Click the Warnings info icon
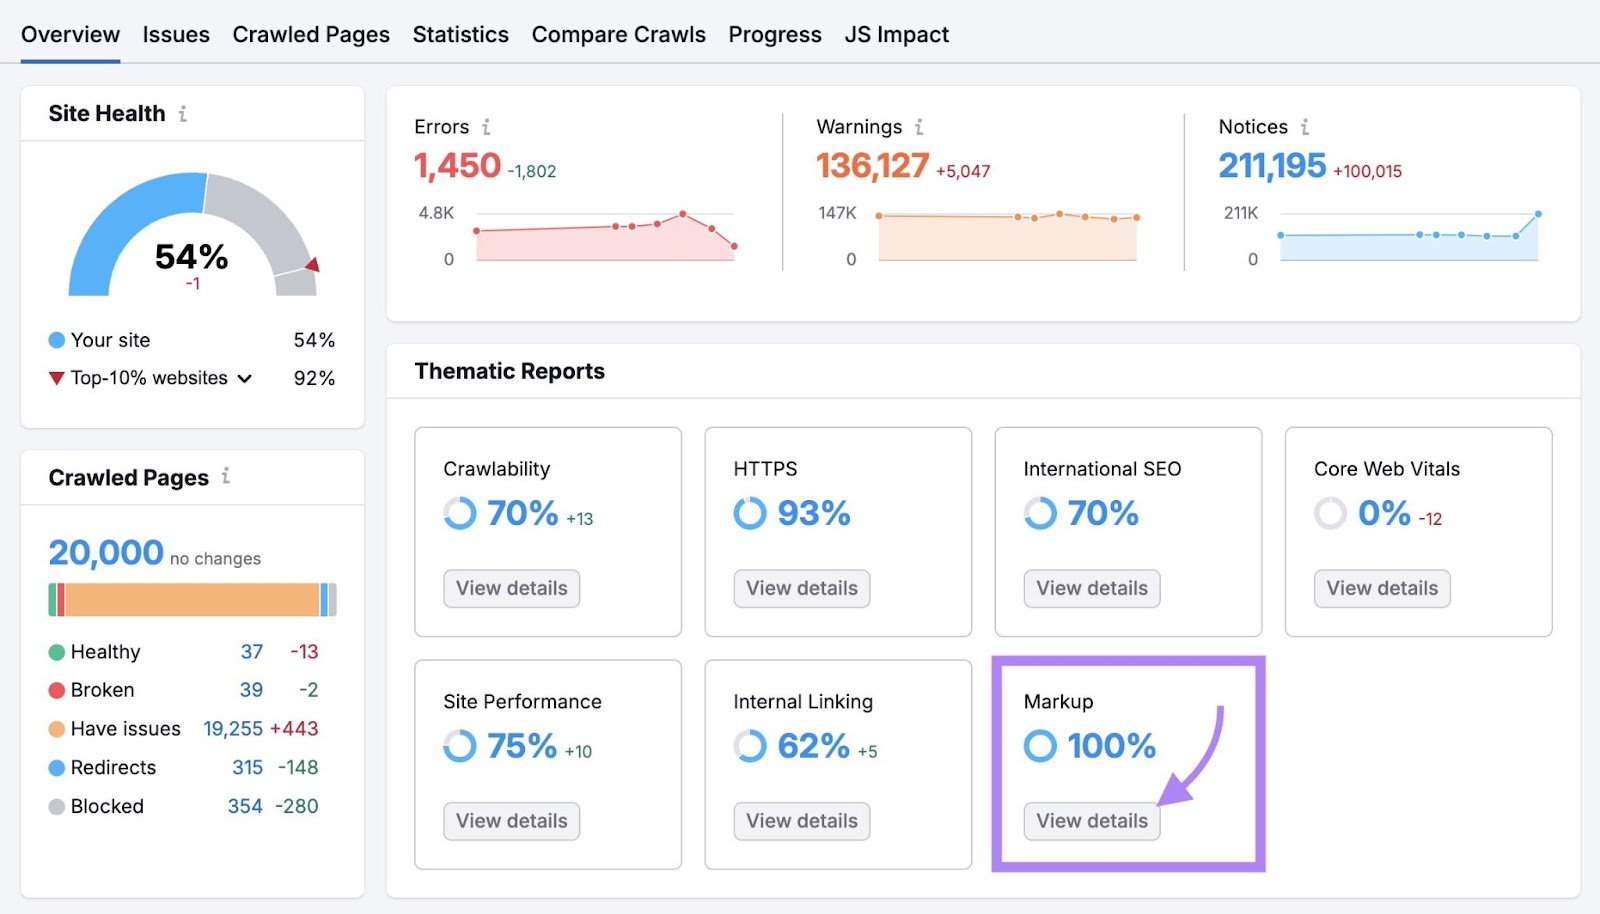The image size is (1600, 914). (920, 127)
